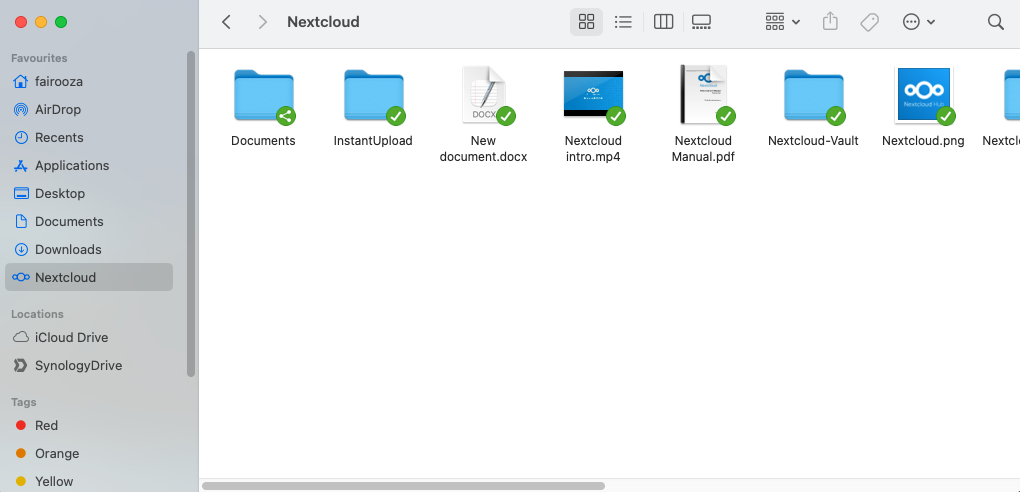Click the yellow minimize window button
The image size is (1020, 492).
pos(41,22)
